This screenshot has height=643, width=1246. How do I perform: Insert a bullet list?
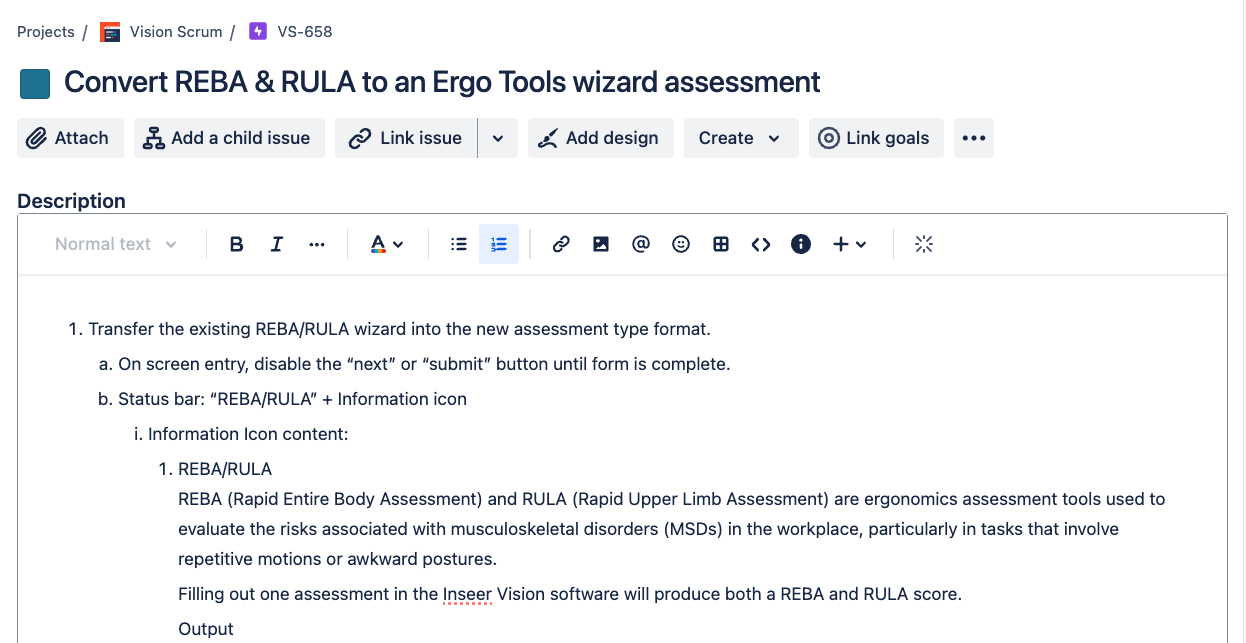459,244
